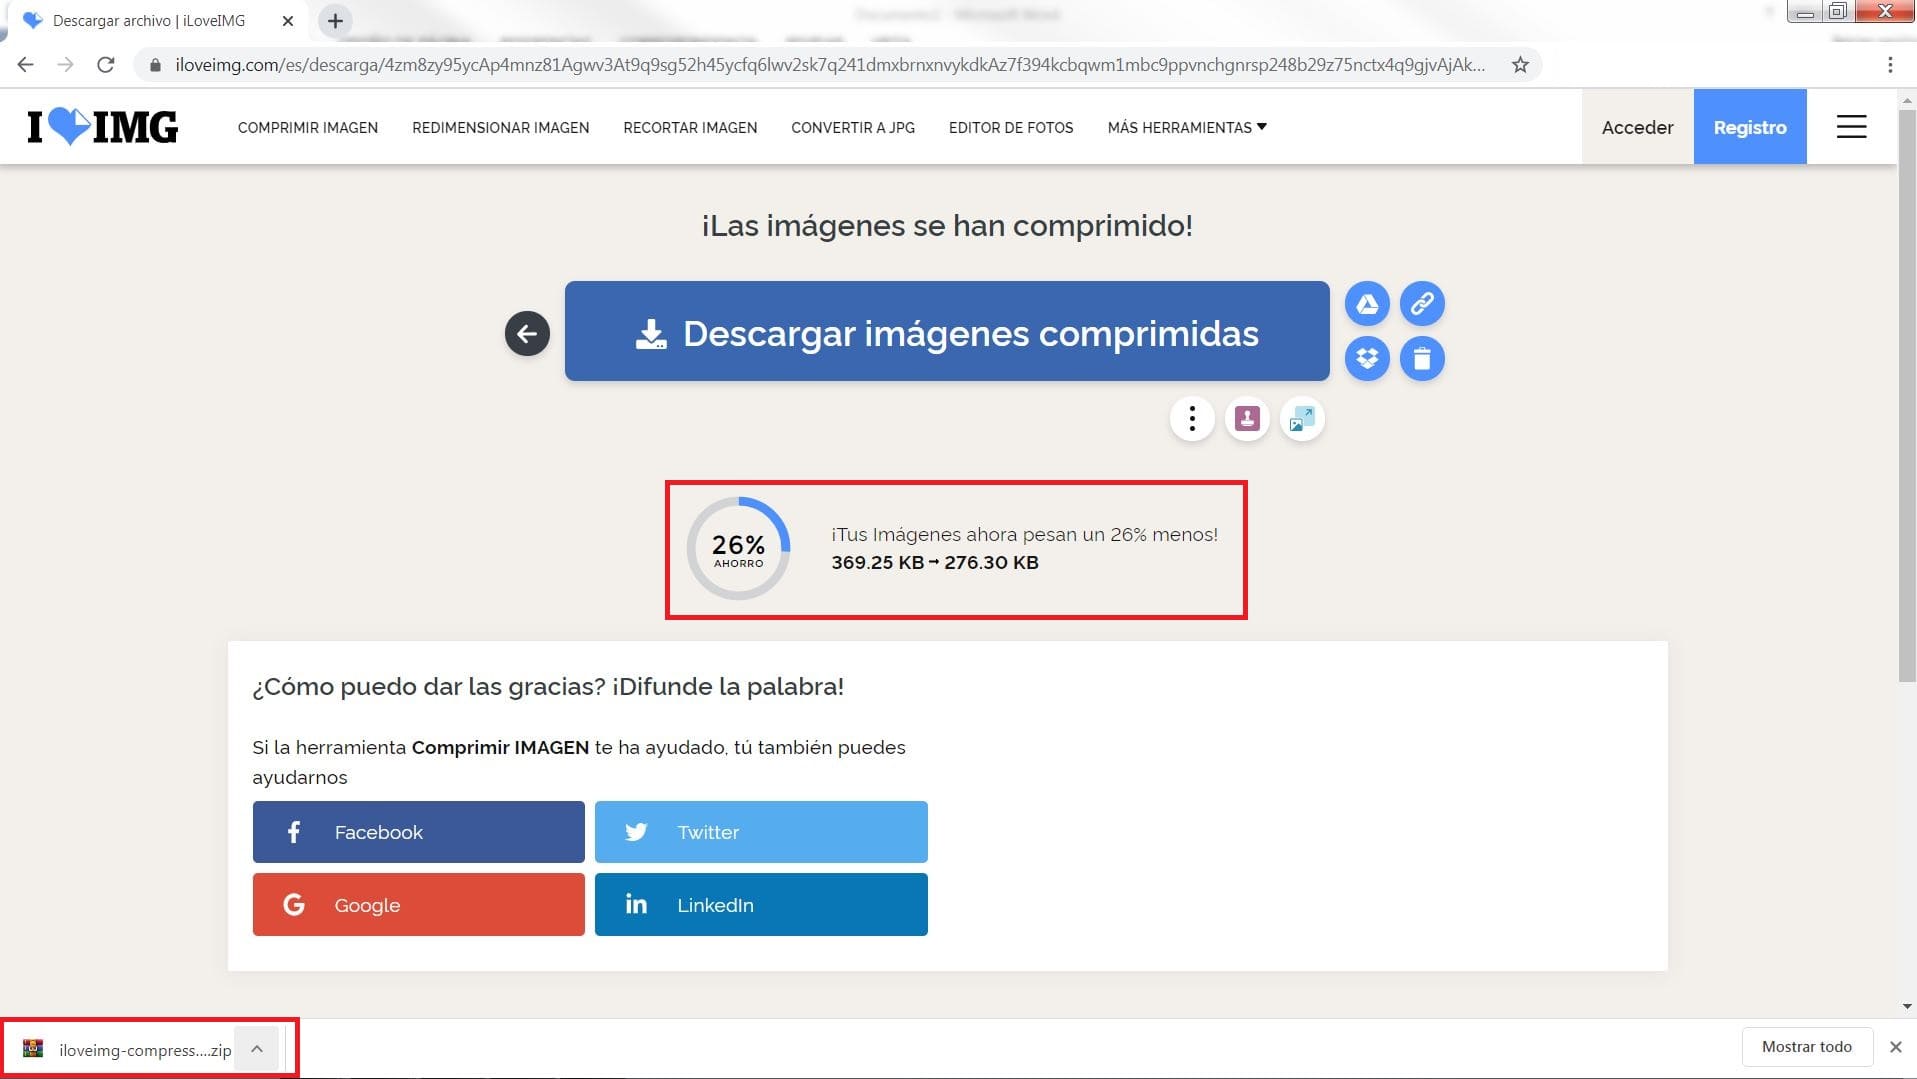Open COMPRIMIR IMAGEN tool
The image size is (1917, 1079).
[308, 127]
